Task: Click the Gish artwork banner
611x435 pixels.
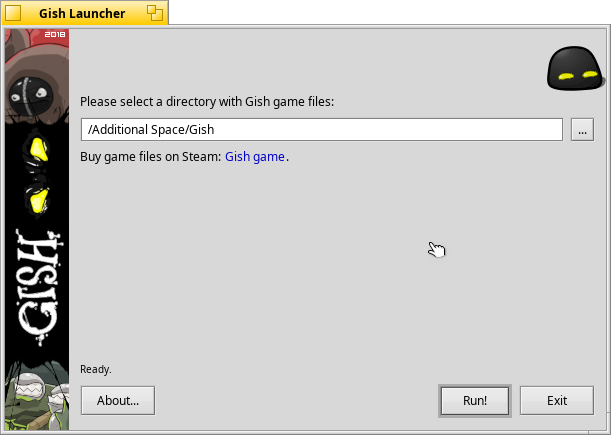Action: pyautogui.click(x=37, y=230)
